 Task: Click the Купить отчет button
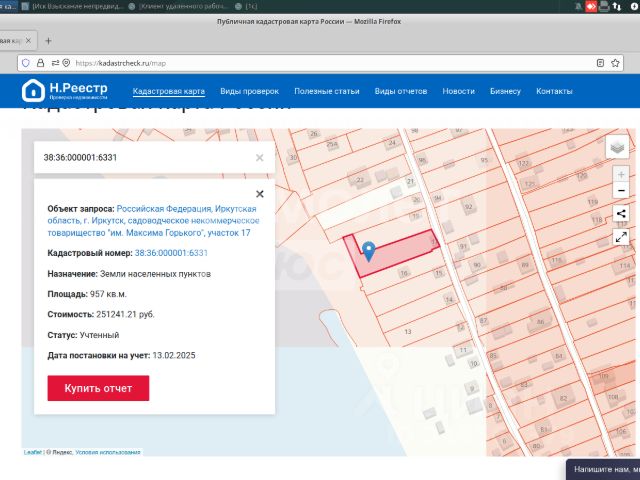pos(98,388)
